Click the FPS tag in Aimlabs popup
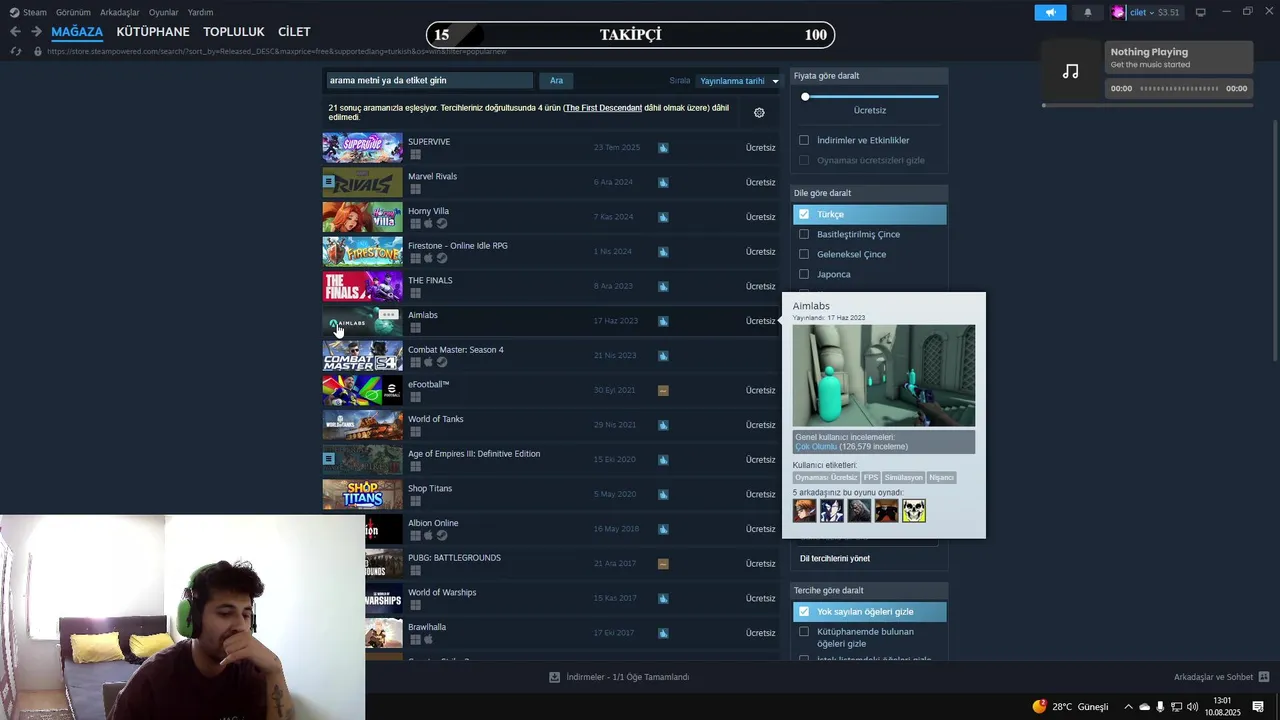The width and height of the screenshot is (1280, 720). pos(871,478)
